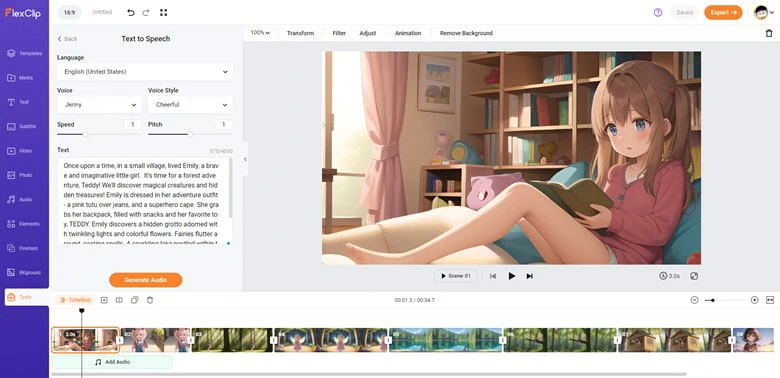The image size is (780, 378).
Task: Redo the last action
Action: 146,12
